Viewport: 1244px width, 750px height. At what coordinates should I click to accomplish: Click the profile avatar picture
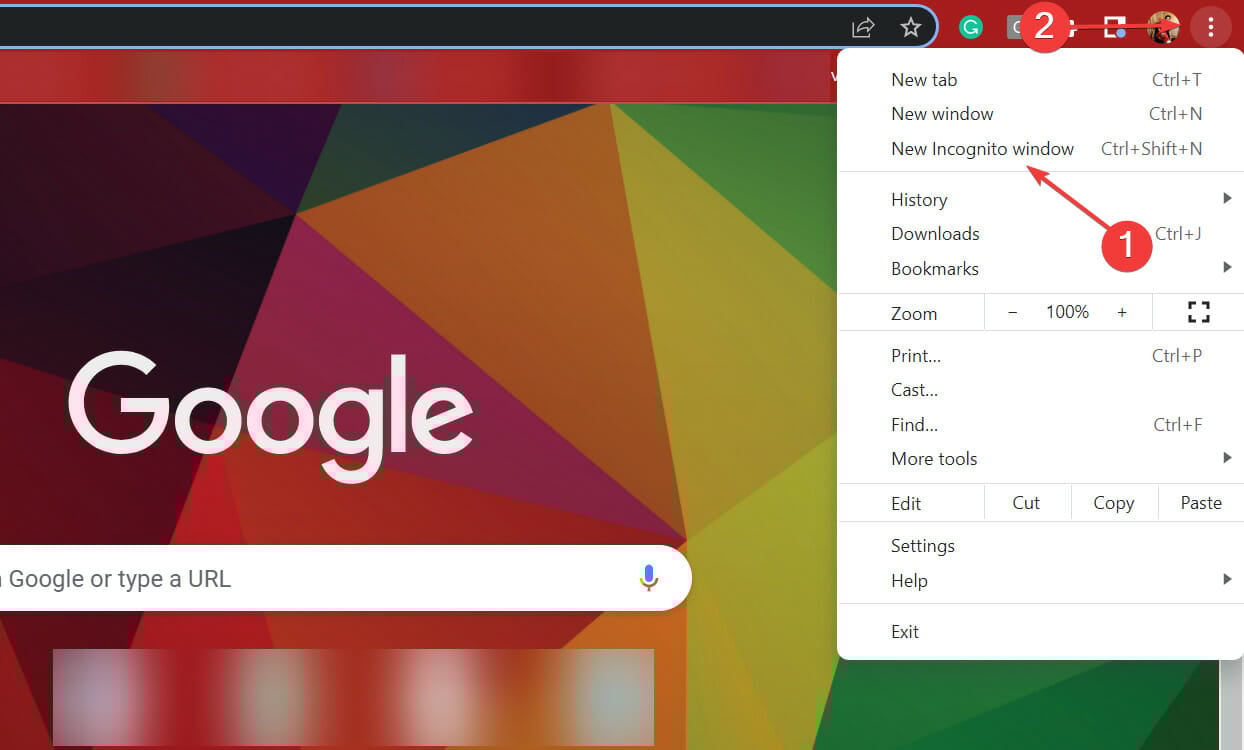click(1163, 27)
